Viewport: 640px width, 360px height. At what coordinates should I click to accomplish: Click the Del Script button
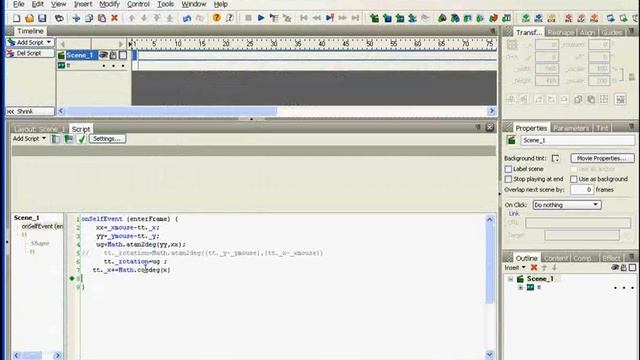pyautogui.click(x=30, y=53)
